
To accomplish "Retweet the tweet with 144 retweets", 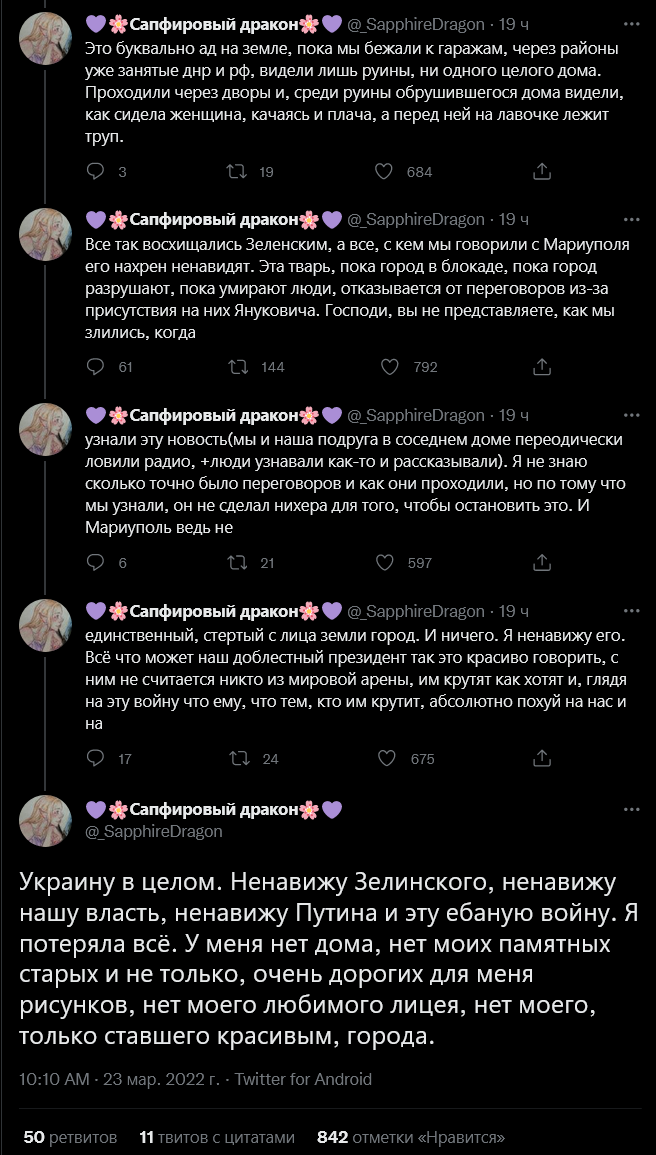I will coord(238,367).
